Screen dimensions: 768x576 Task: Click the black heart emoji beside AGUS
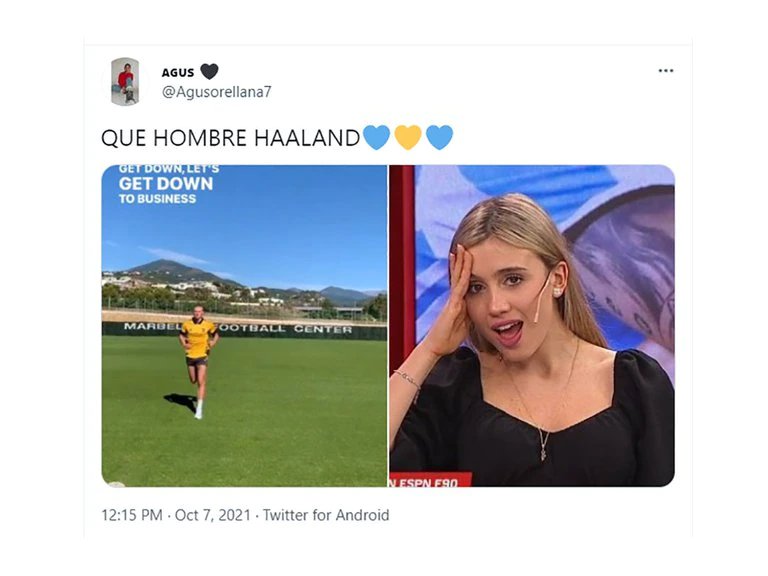point(209,72)
